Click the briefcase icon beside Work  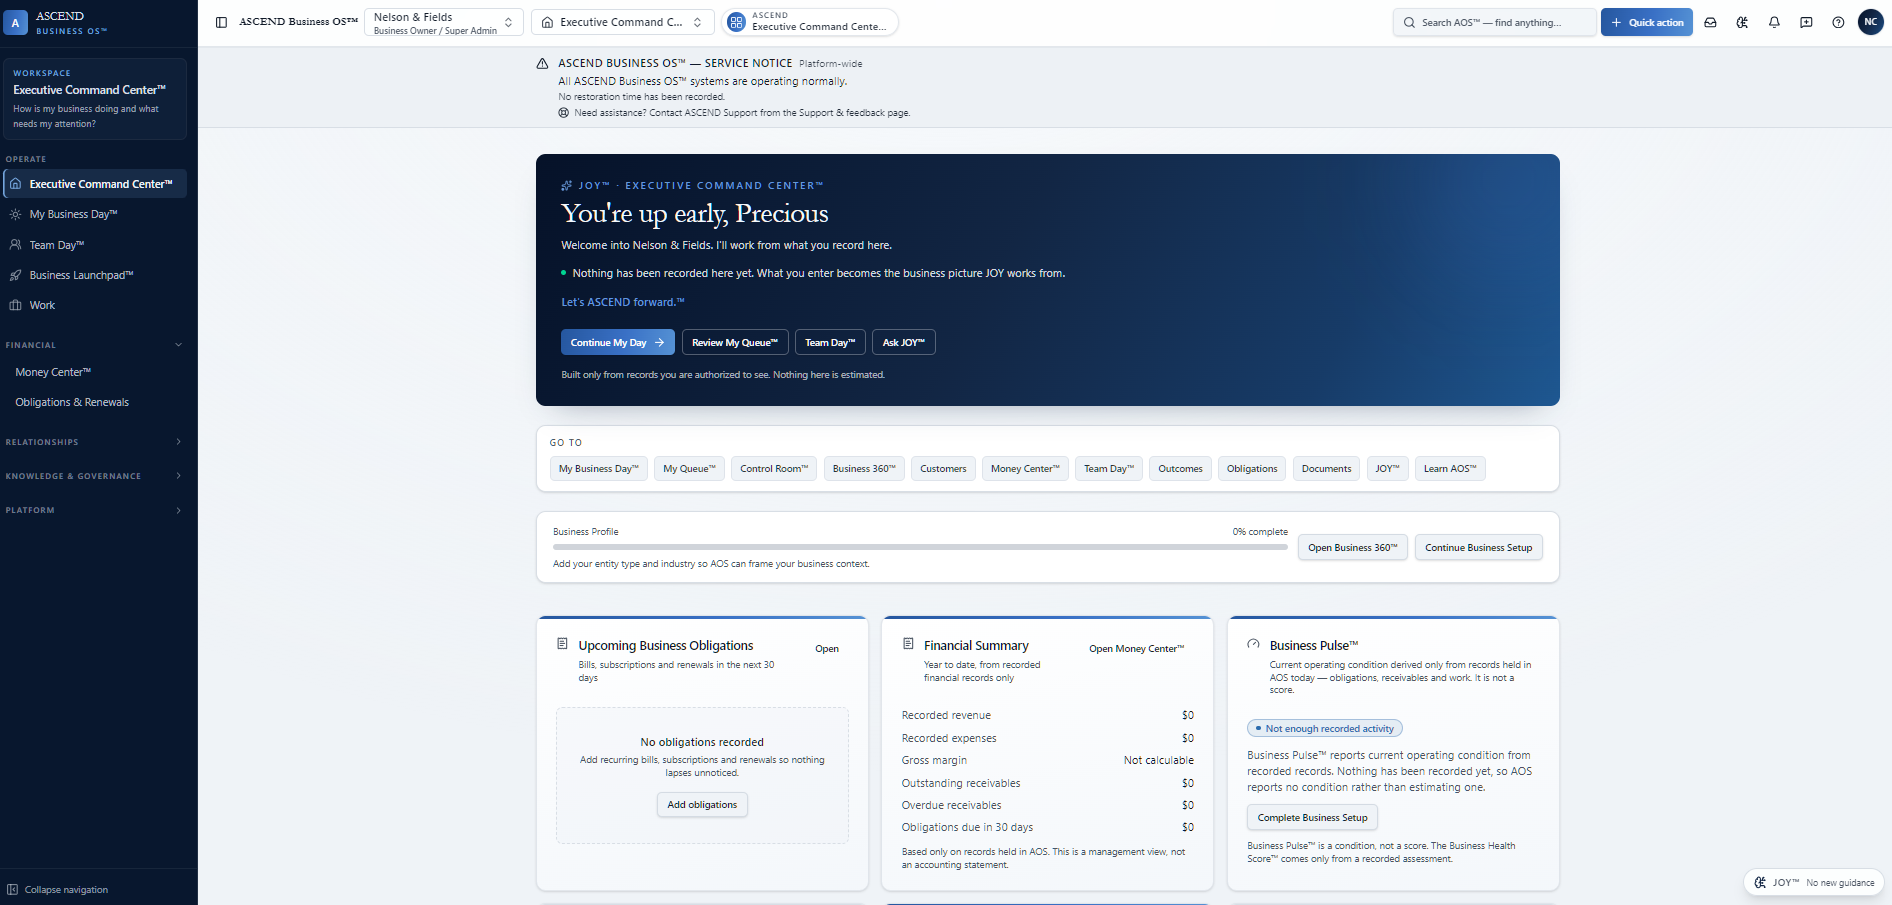[15, 305]
